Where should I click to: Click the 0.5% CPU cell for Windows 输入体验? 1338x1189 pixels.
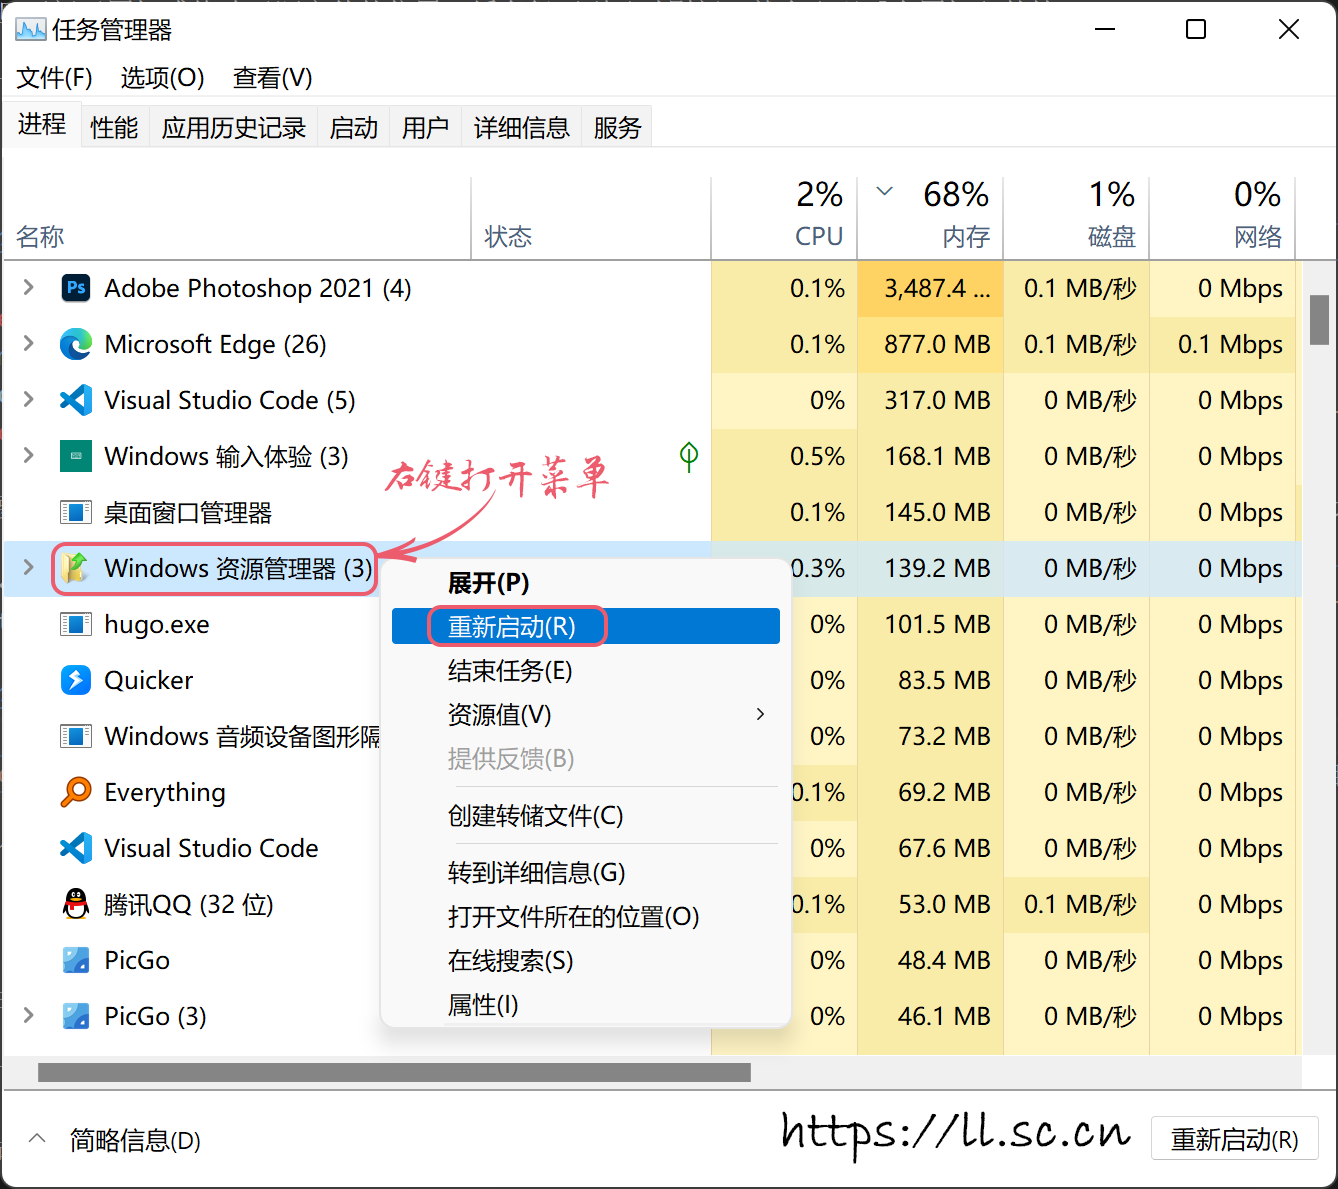784,456
